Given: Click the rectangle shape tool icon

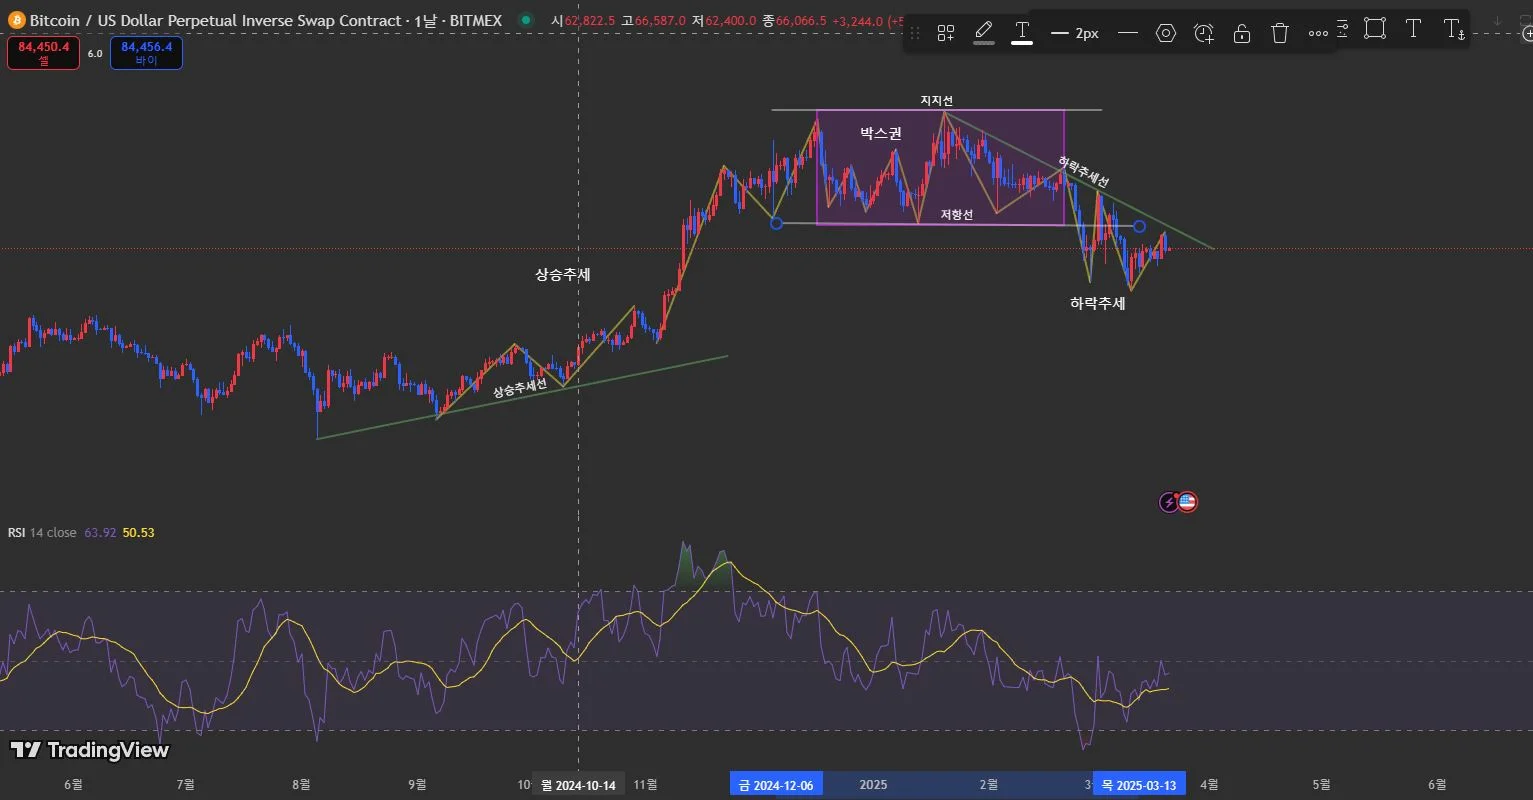Looking at the screenshot, I should 1375,29.
